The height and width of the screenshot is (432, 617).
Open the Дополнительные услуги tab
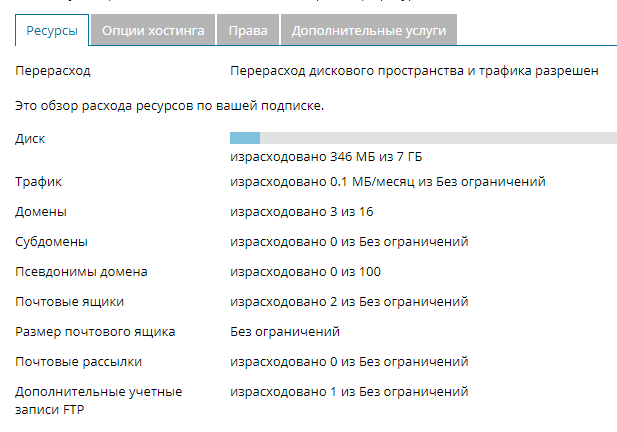pos(369,30)
